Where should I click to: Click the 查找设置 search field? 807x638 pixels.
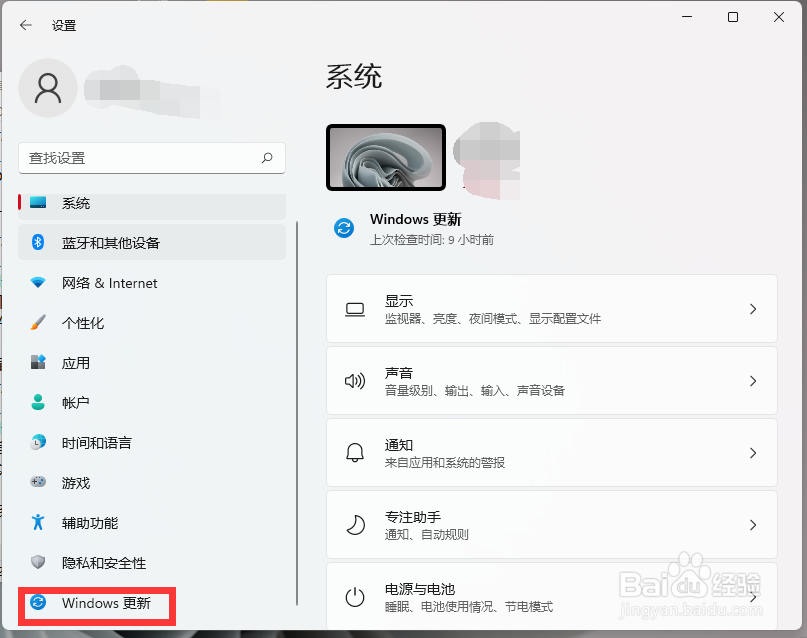click(x=152, y=158)
